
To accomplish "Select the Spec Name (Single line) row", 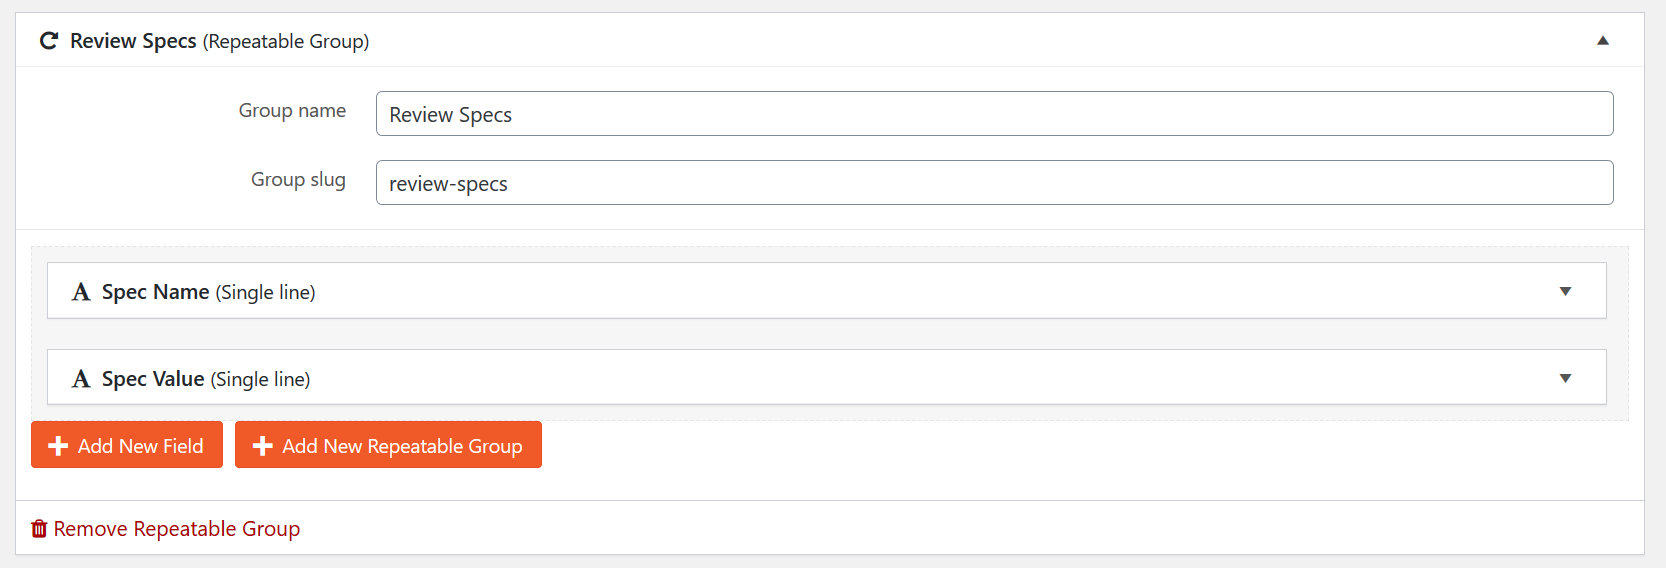I will 827,291.
